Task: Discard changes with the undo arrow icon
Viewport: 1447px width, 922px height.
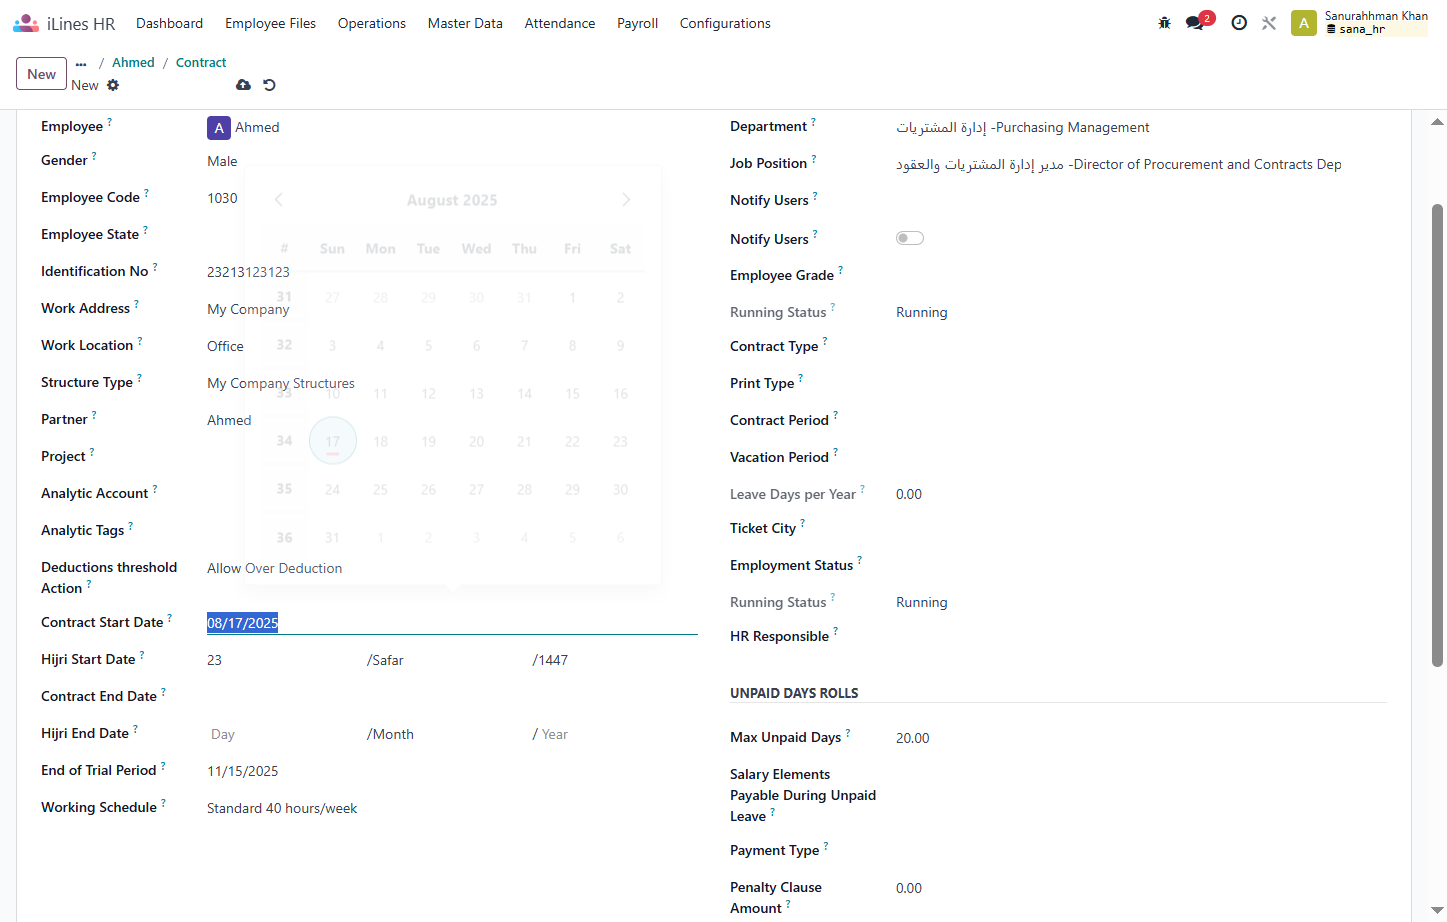Action: pyautogui.click(x=269, y=85)
